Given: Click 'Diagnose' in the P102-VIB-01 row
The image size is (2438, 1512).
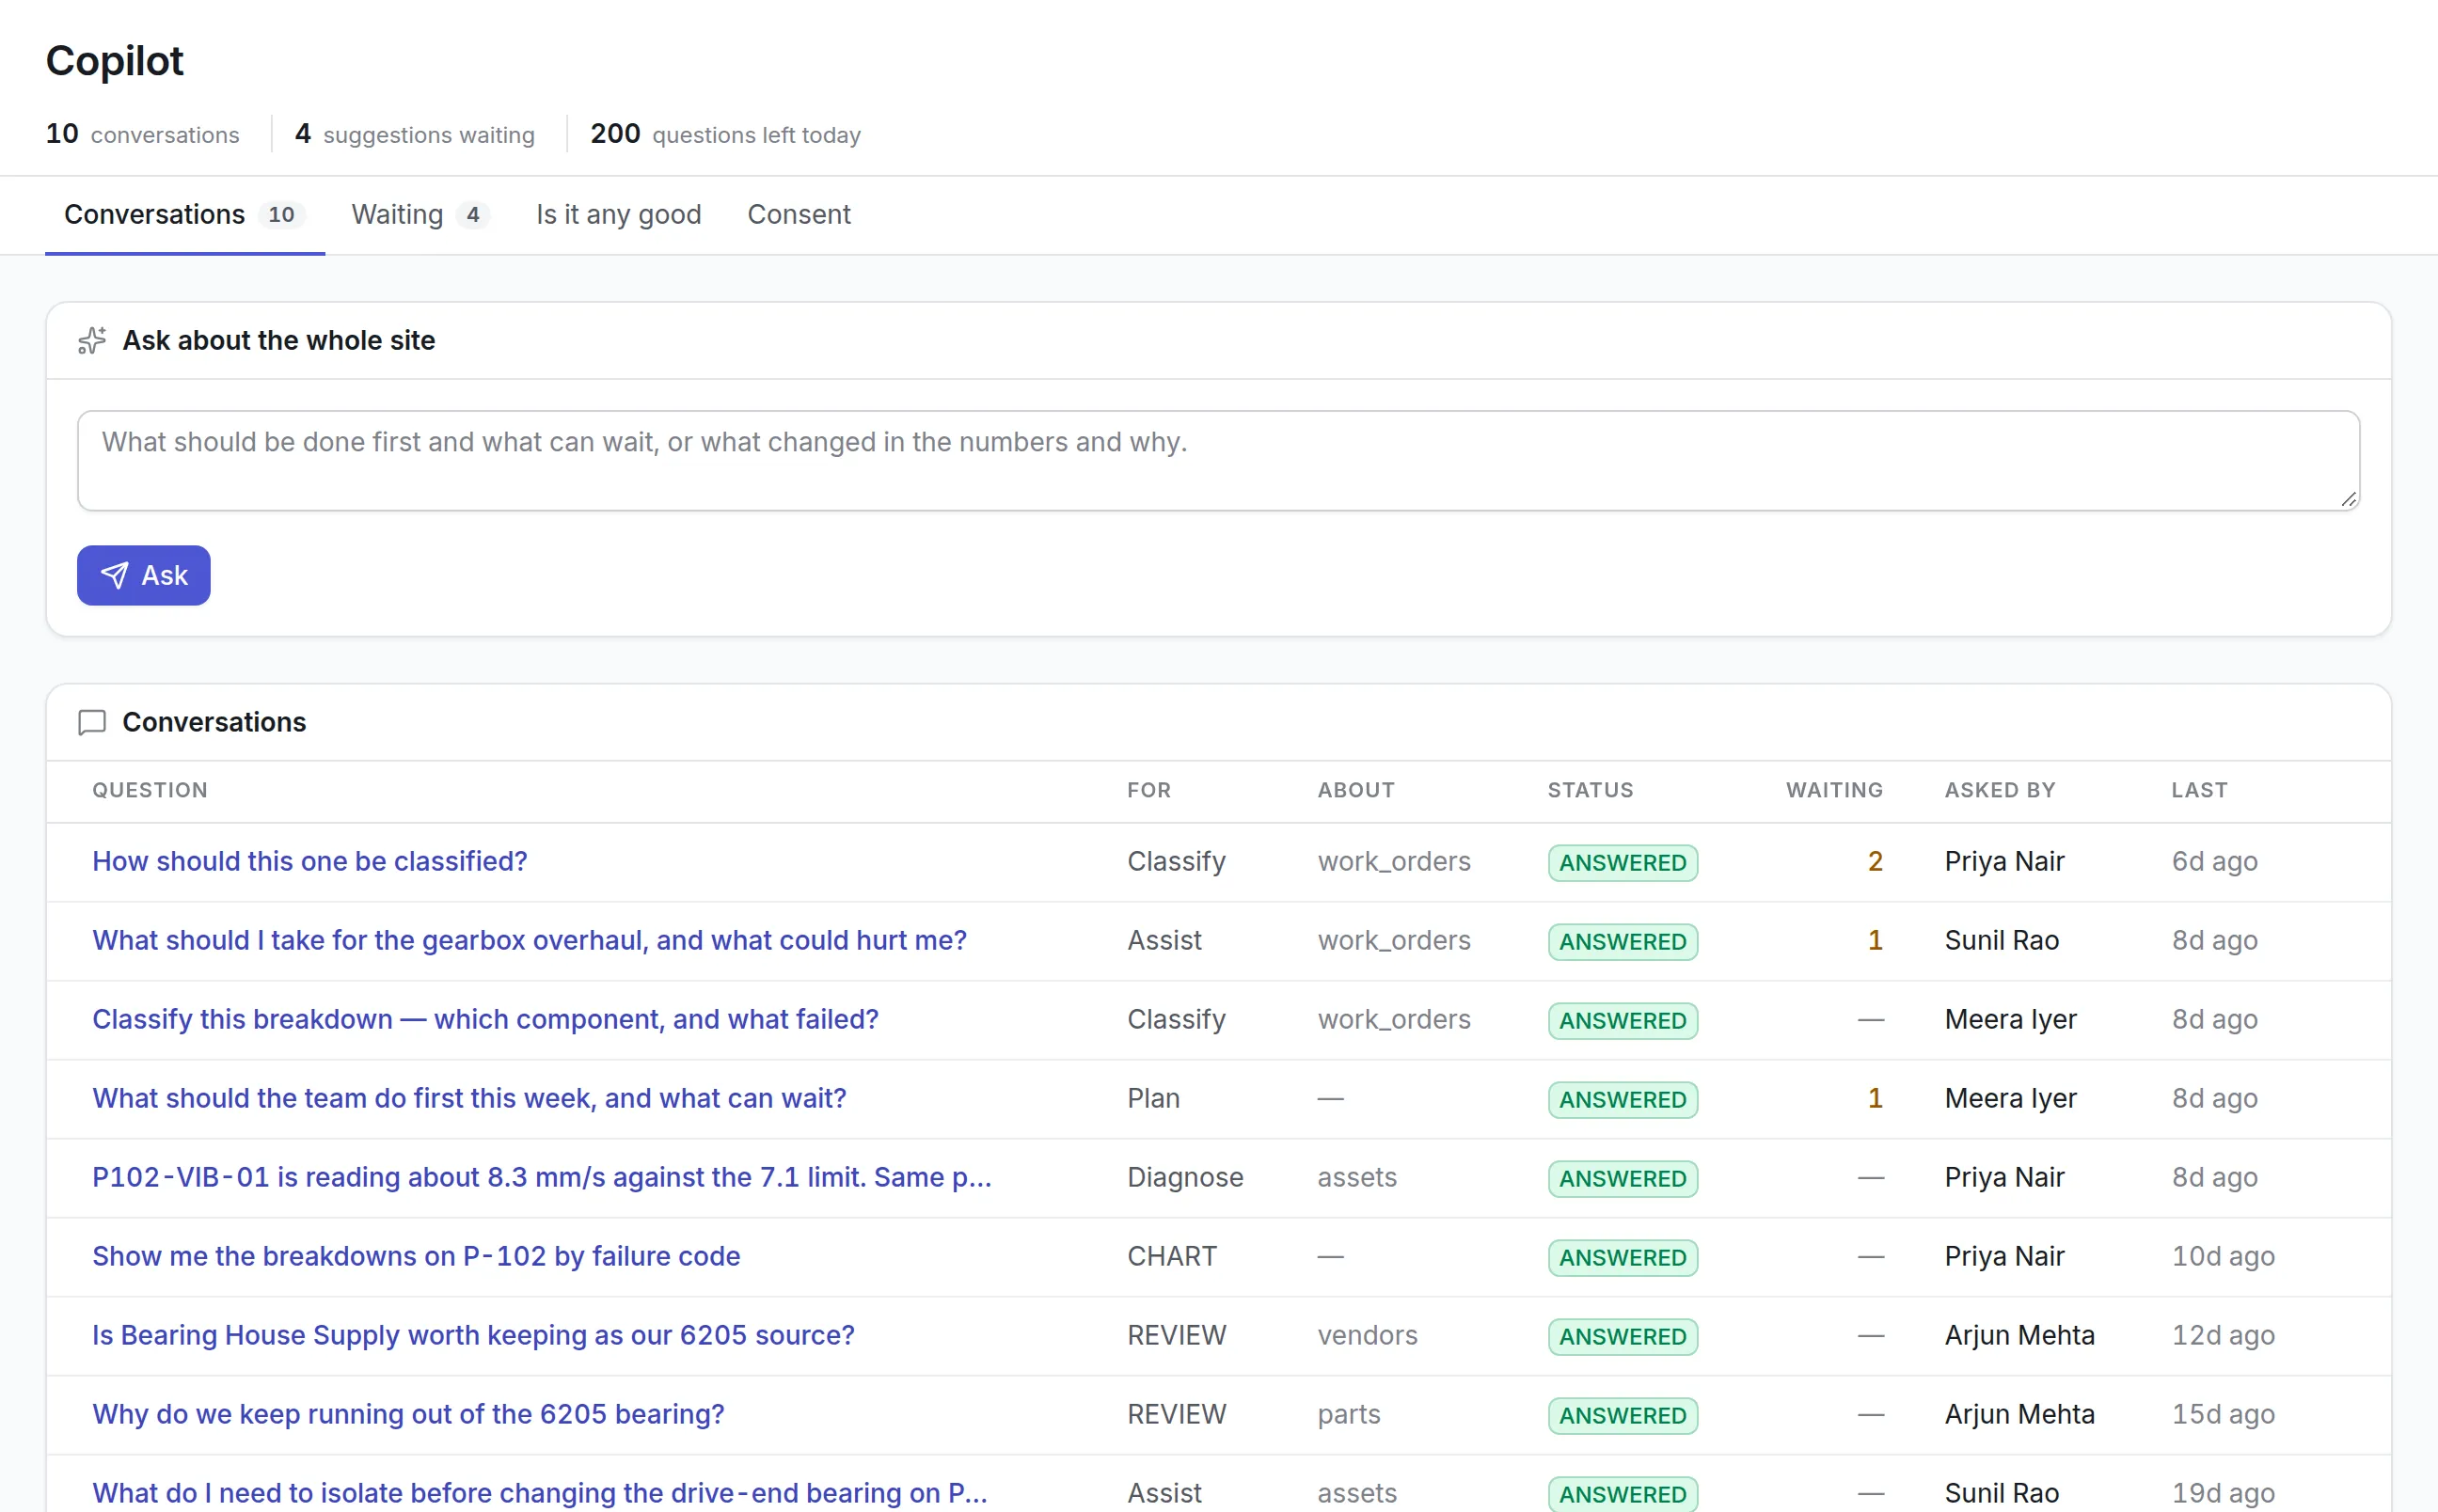Looking at the screenshot, I should (1185, 1177).
